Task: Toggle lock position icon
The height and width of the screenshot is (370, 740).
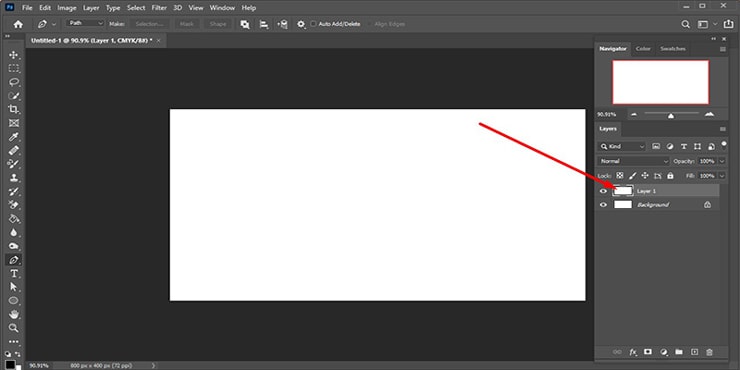Action: [x=645, y=176]
